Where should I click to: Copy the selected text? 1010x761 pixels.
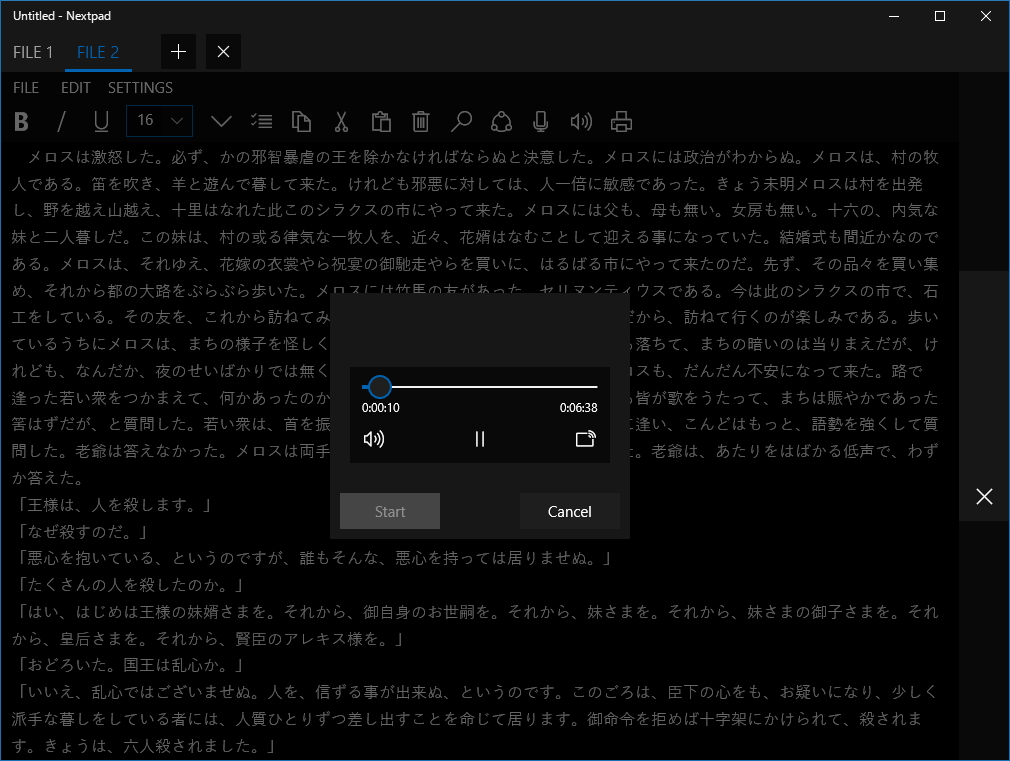[x=301, y=121]
